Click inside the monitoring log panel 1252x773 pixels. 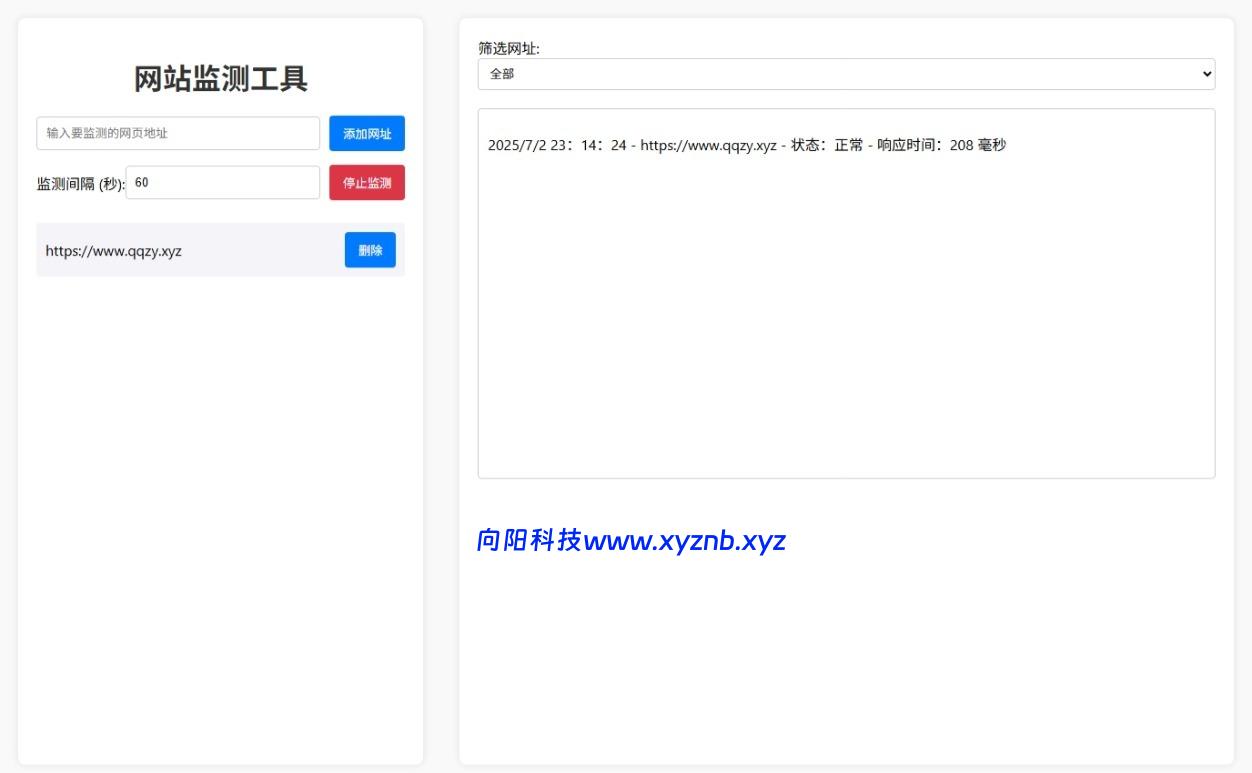tap(846, 300)
